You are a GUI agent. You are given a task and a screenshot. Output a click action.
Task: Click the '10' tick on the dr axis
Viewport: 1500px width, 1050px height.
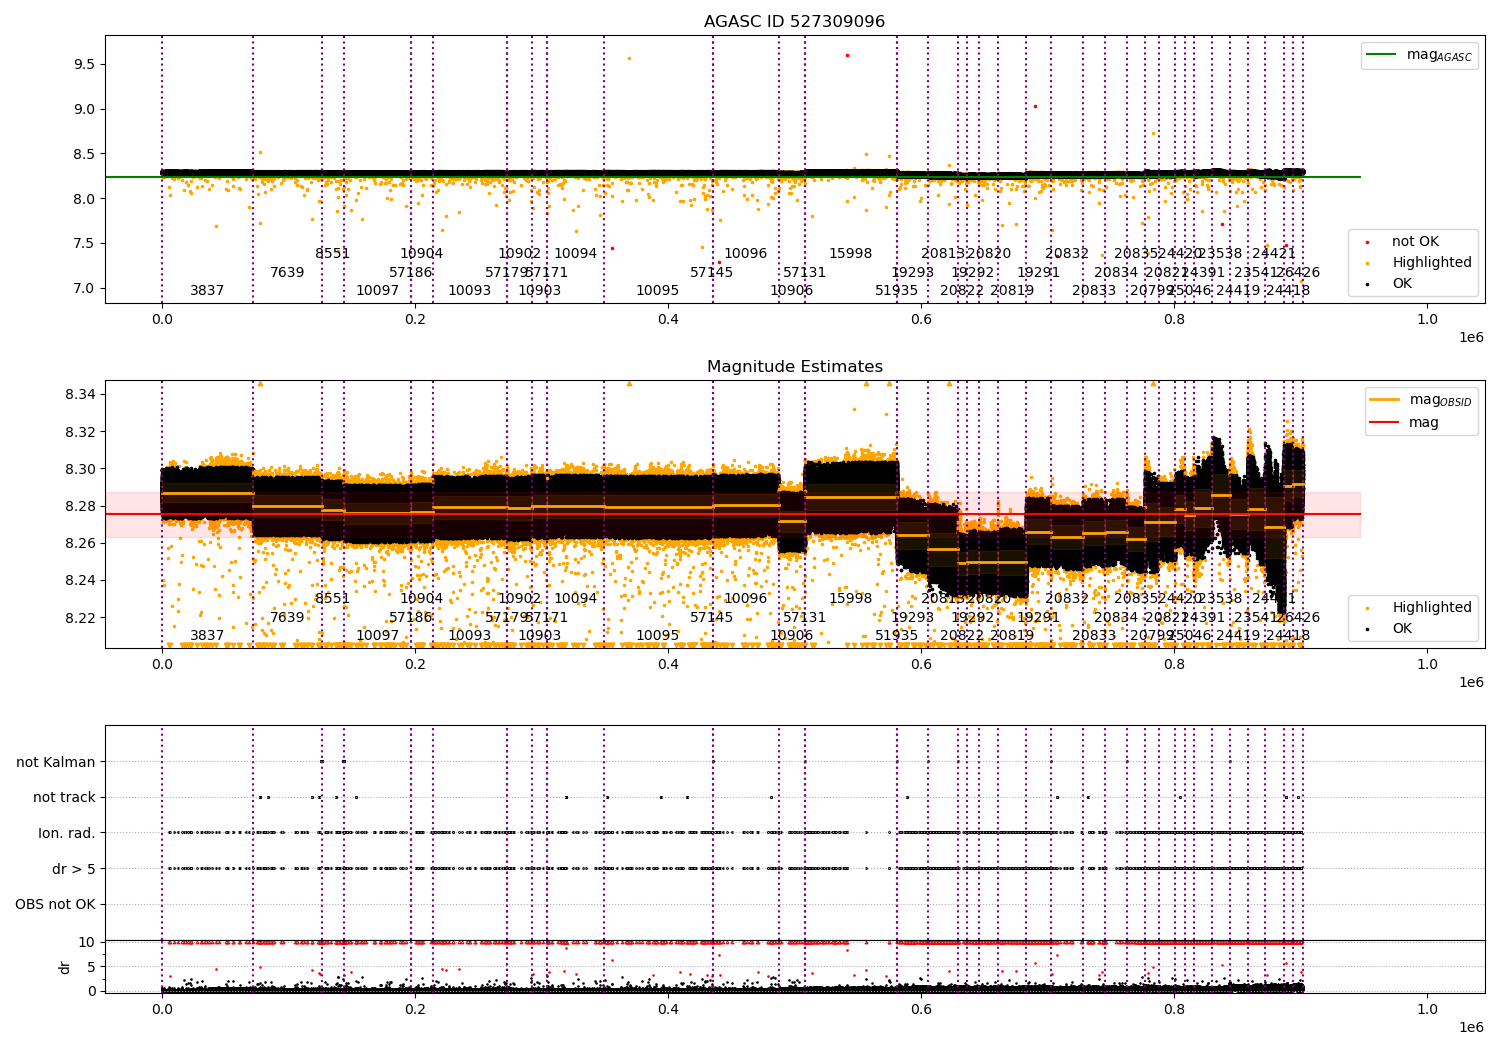(87, 942)
